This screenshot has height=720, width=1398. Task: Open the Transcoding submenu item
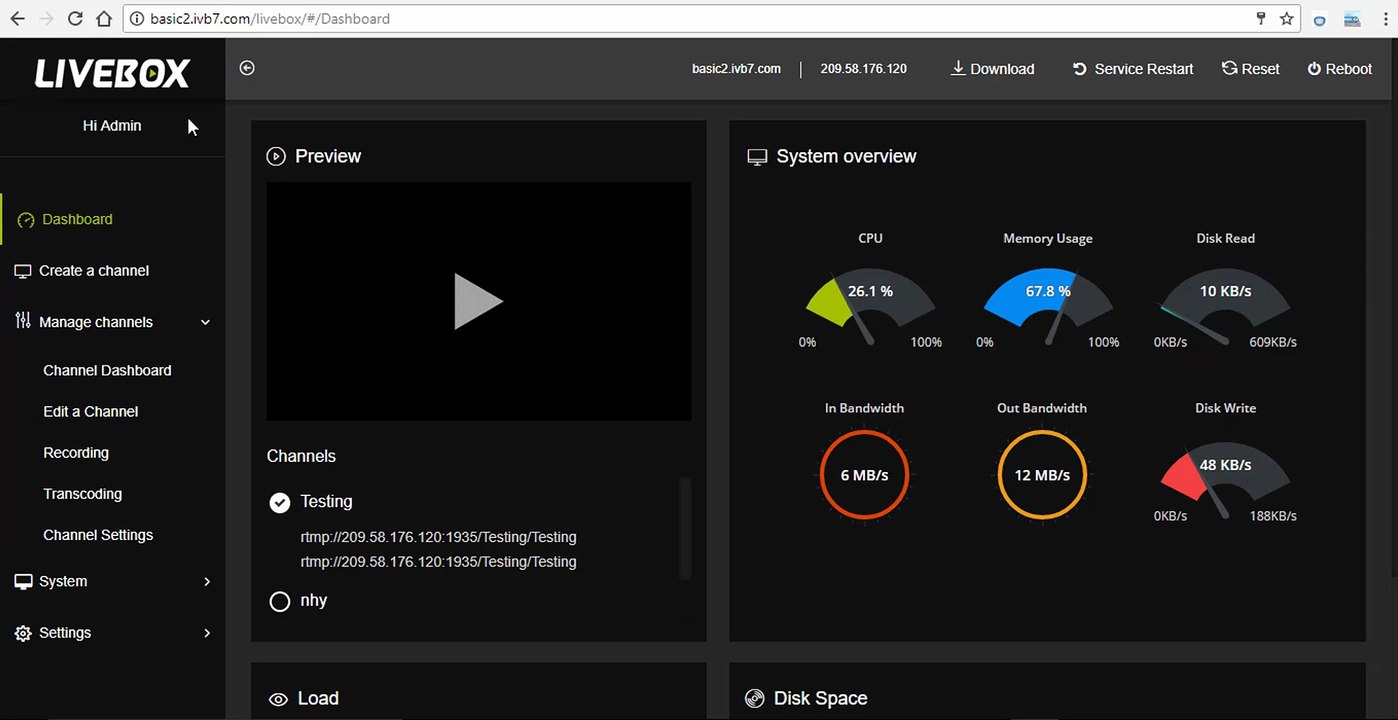[83, 494]
